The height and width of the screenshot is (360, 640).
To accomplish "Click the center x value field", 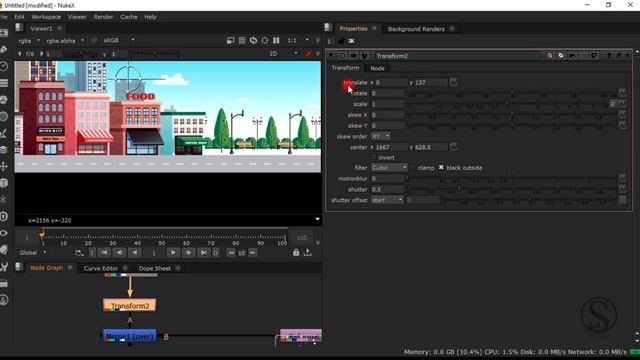I will click(391, 147).
